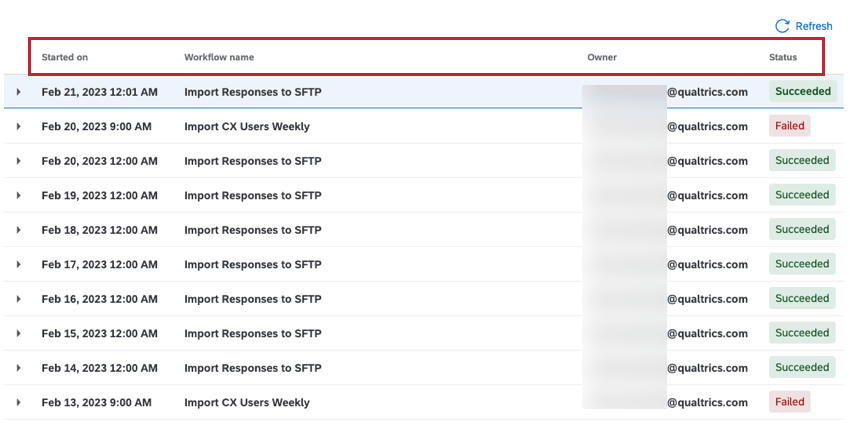Click Succeeded badge on Feb 18 row
The height and width of the screenshot is (425, 850).
click(802, 229)
